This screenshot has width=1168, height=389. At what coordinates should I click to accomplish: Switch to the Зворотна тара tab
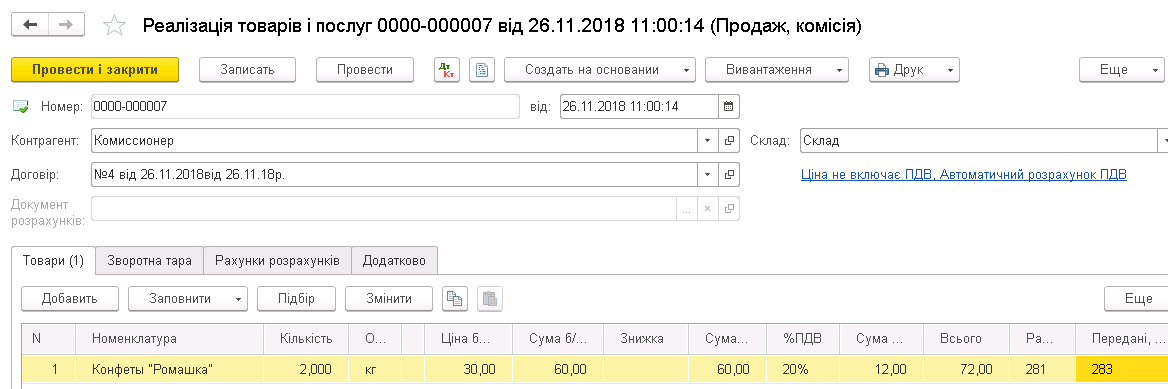150,261
